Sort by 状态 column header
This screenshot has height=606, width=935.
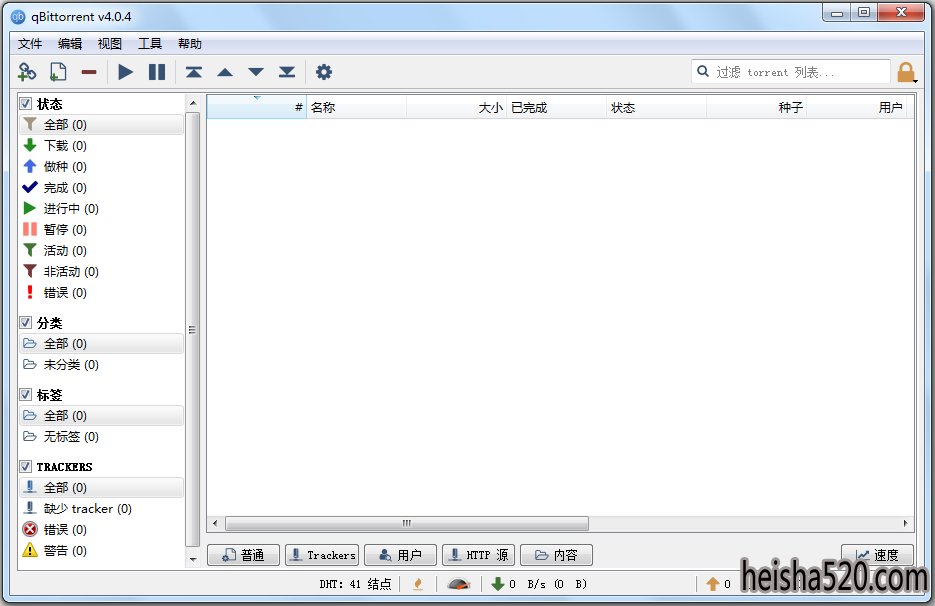(656, 107)
